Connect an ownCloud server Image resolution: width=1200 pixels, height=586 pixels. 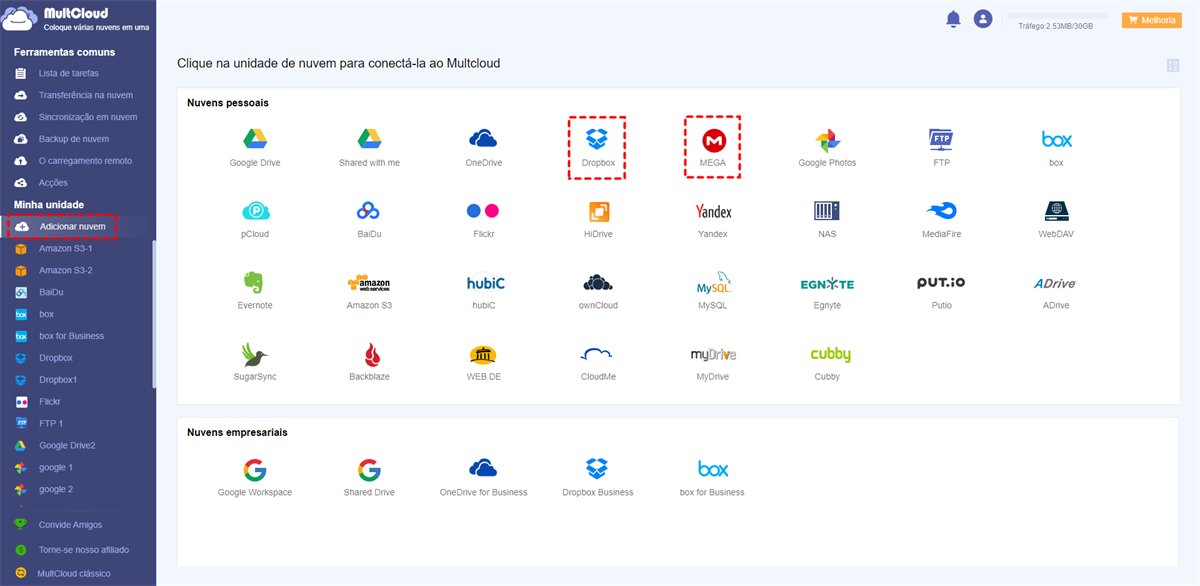coord(598,290)
